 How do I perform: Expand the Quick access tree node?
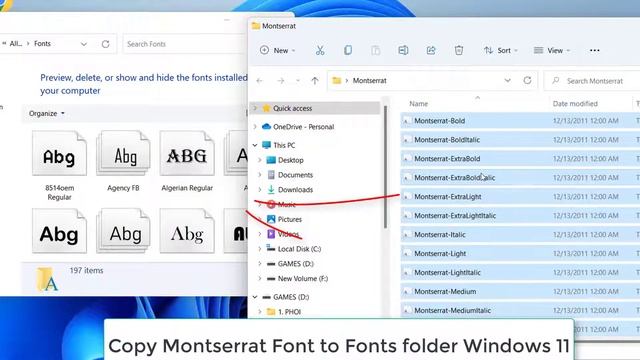pyautogui.click(x=255, y=108)
